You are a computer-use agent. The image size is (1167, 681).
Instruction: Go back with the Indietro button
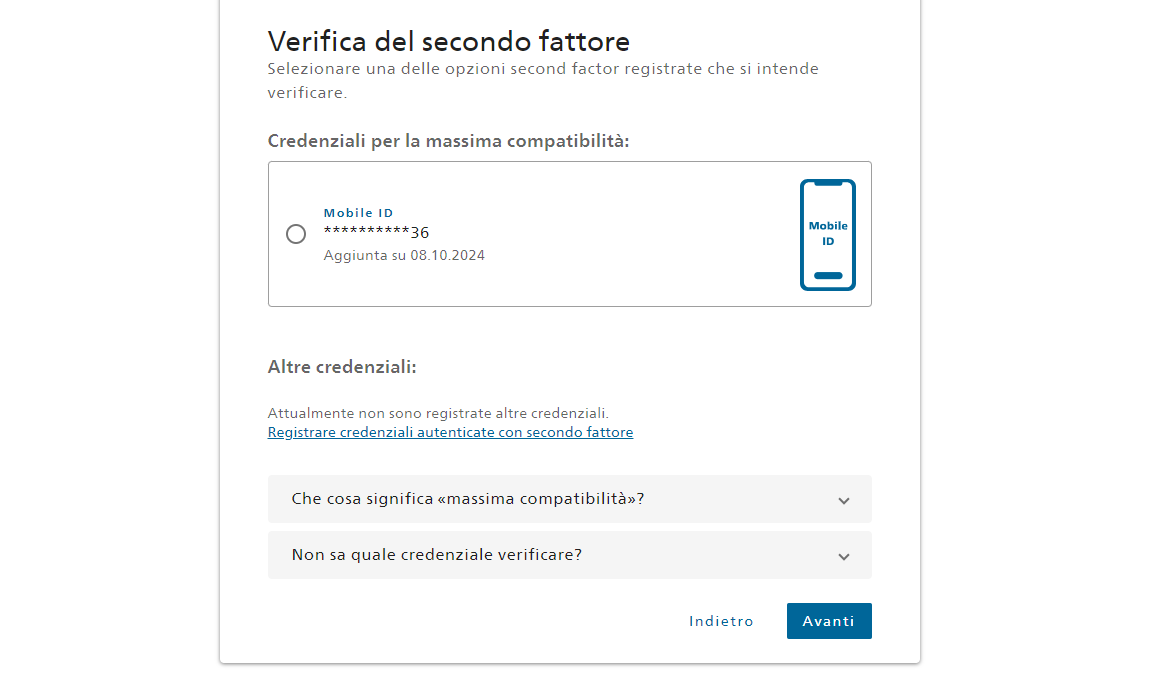pyautogui.click(x=721, y=621)
